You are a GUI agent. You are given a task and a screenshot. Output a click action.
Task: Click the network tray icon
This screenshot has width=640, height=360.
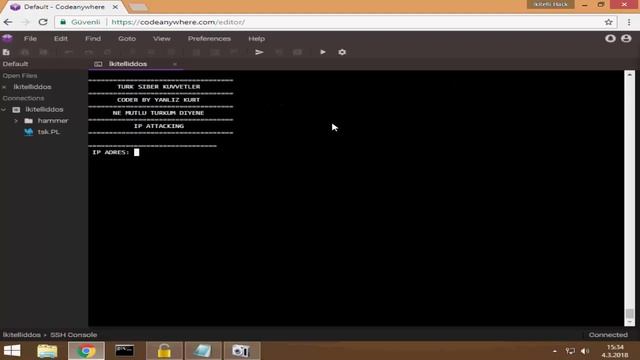[570, 351]
